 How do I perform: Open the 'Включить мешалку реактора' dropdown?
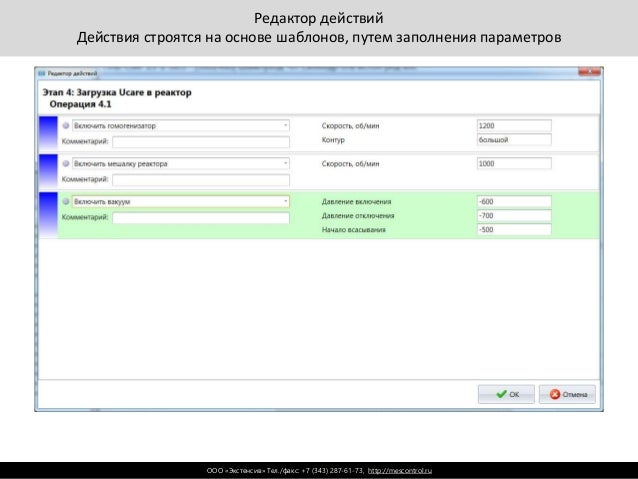(x=181, y=164)
